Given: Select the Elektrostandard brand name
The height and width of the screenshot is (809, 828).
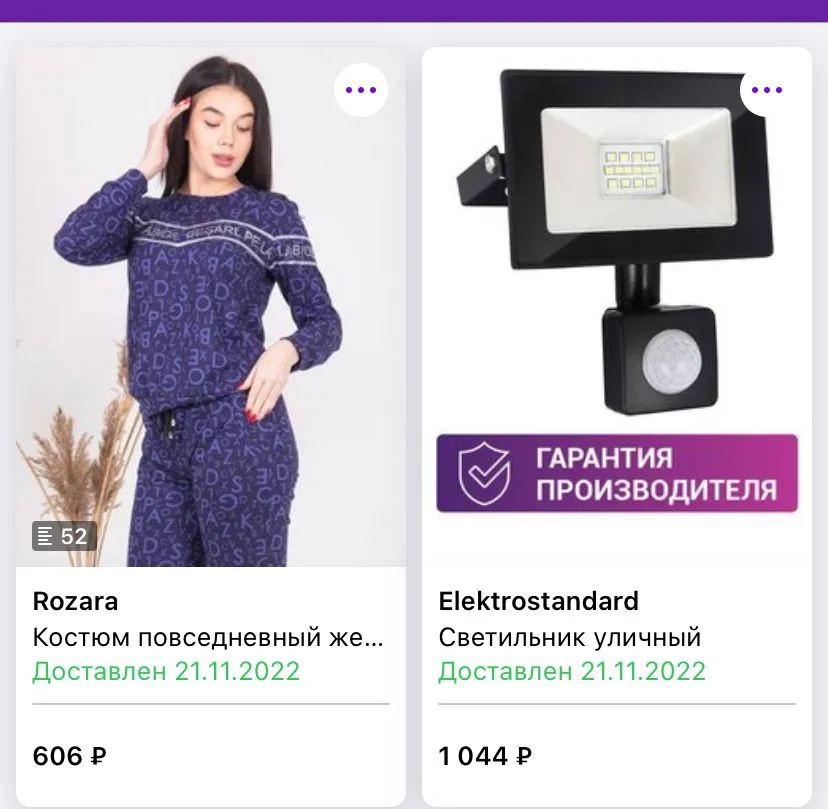Looking at the screenshot, I should [539, 601].
